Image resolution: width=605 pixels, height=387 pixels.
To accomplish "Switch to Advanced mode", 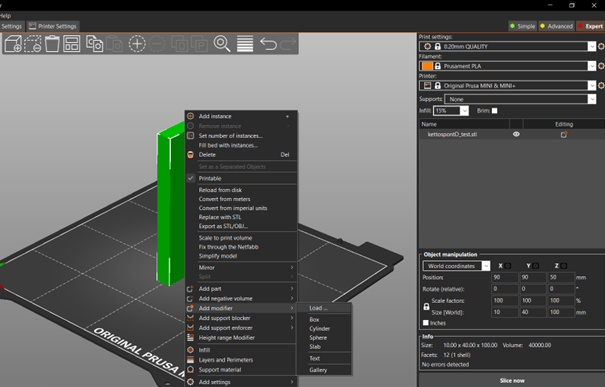I will tap(556, 26).
